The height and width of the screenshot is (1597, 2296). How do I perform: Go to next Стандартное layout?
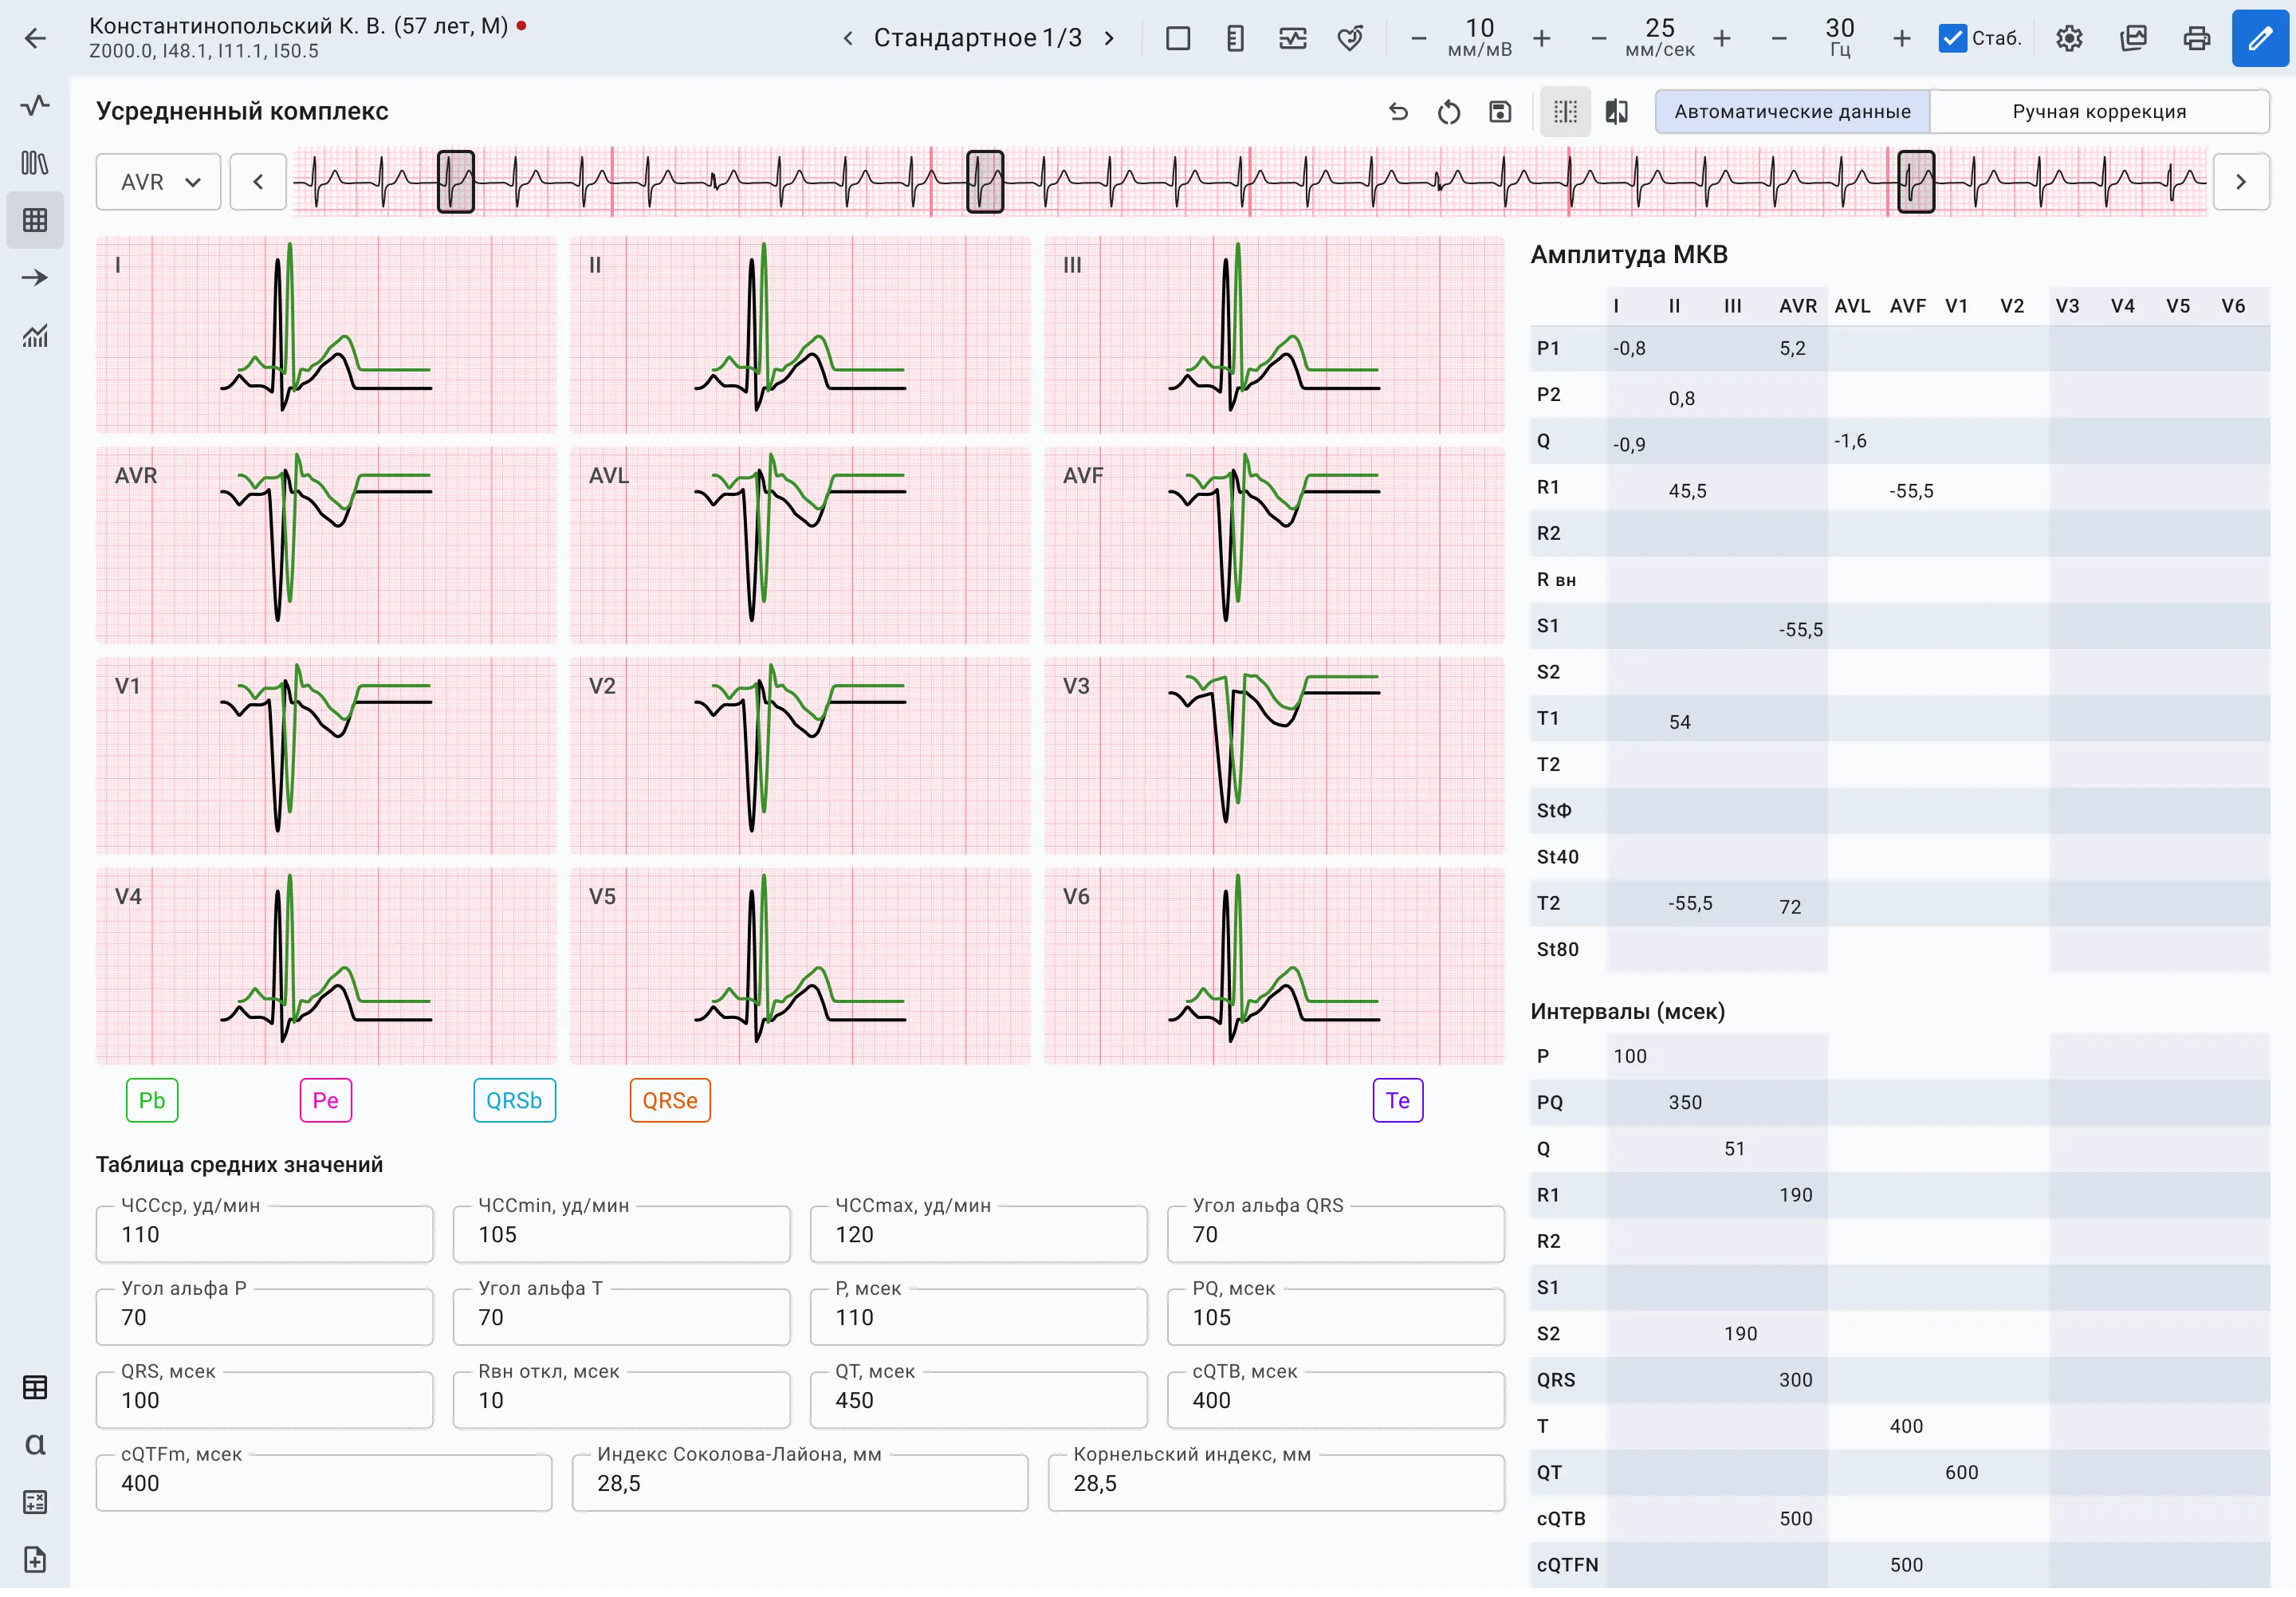[x=1109, y=38]
